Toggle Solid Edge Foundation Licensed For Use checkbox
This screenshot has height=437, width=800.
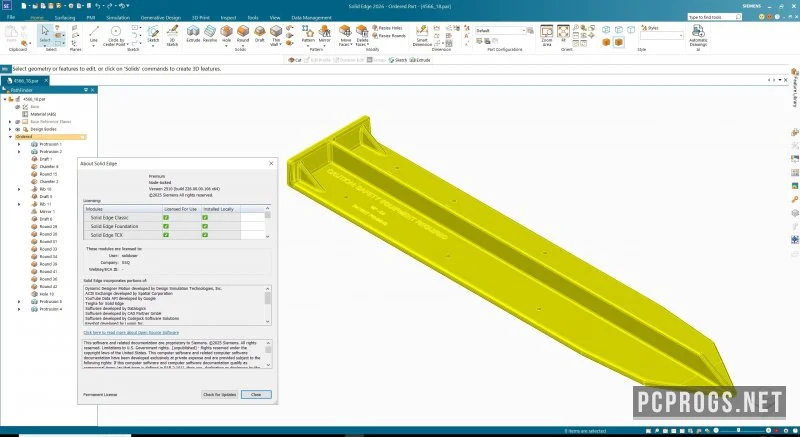click(x=166, y=226)
